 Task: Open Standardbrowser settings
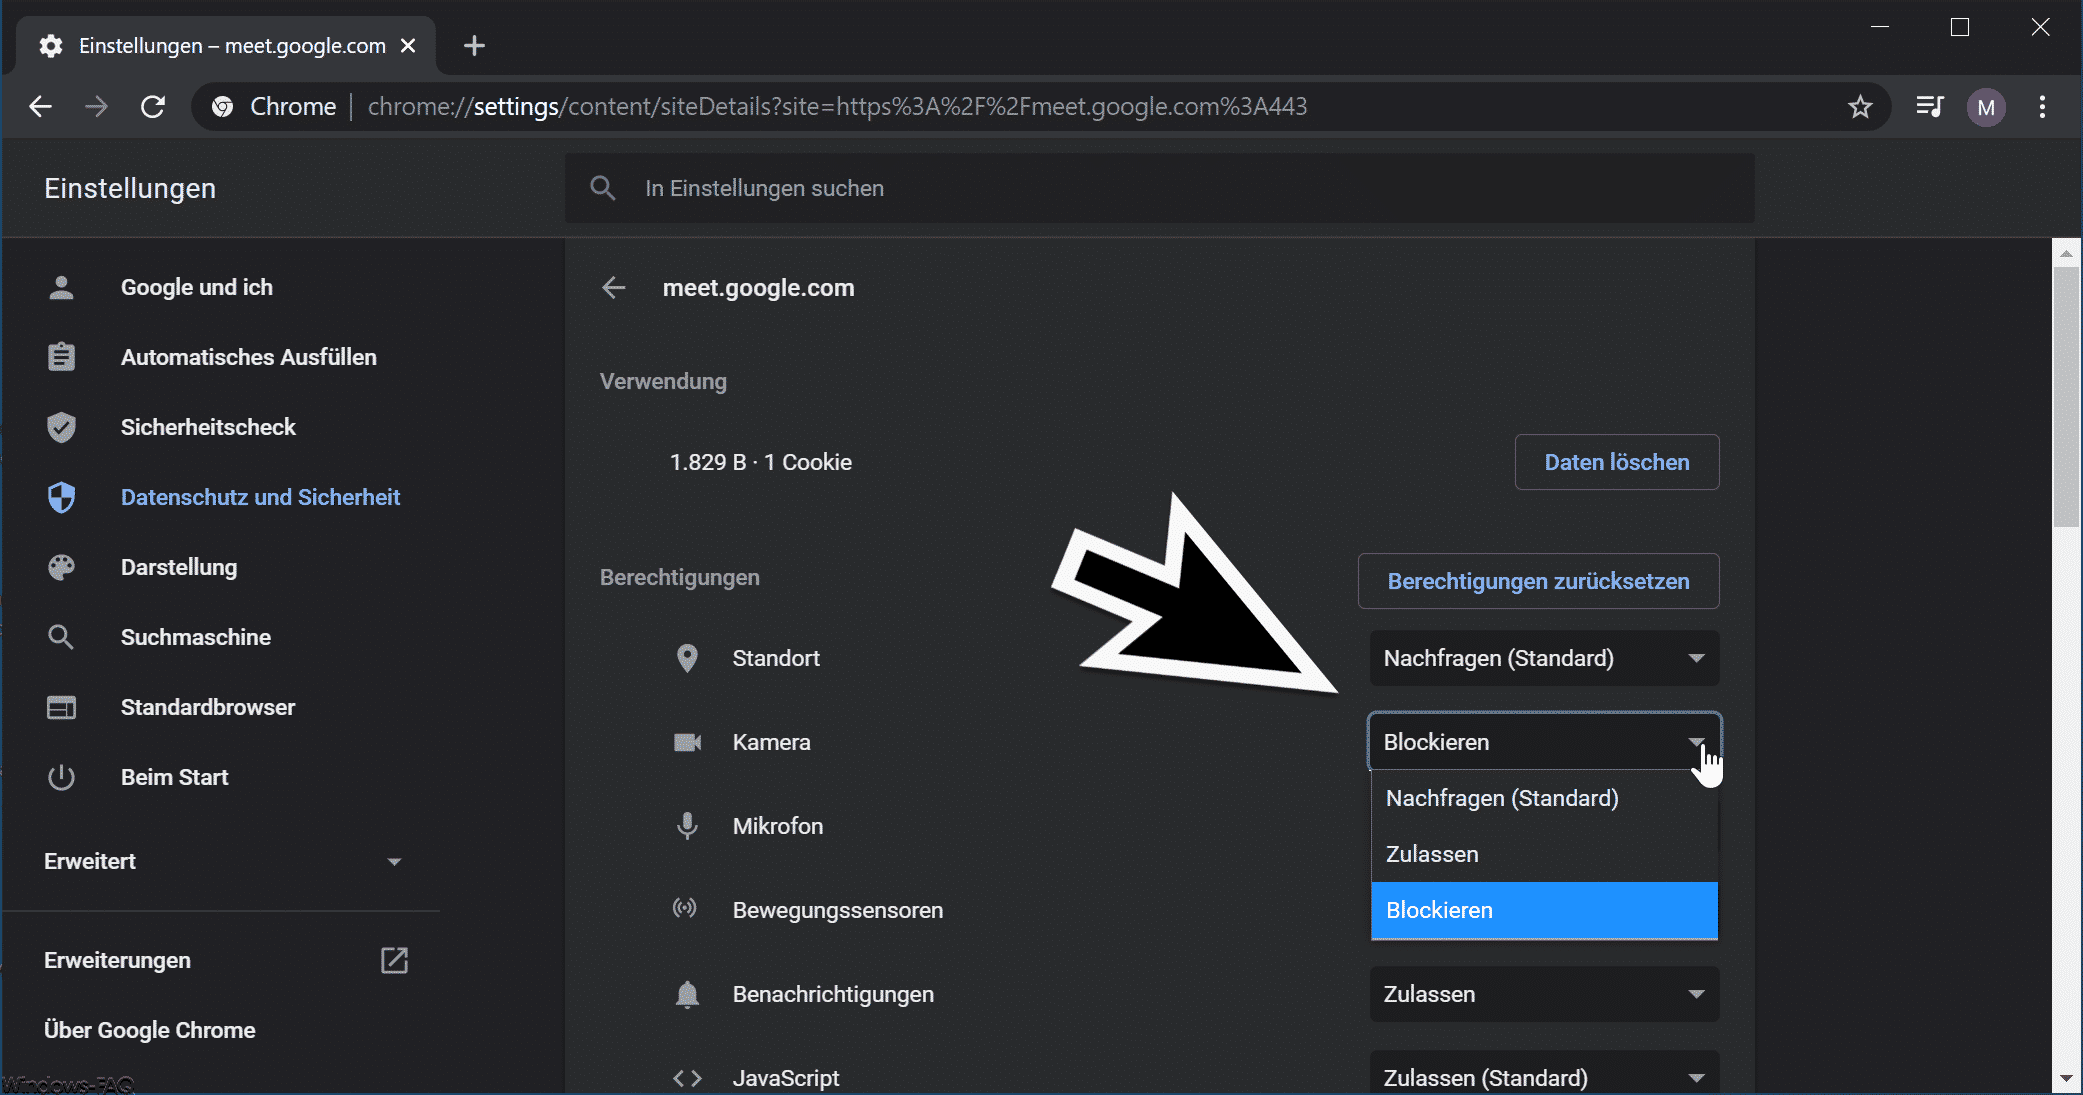click(x=208, y=707)
